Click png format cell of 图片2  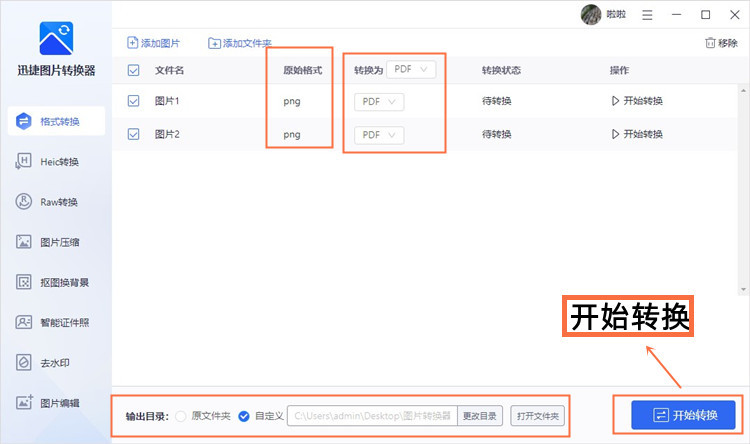(292, 135)
